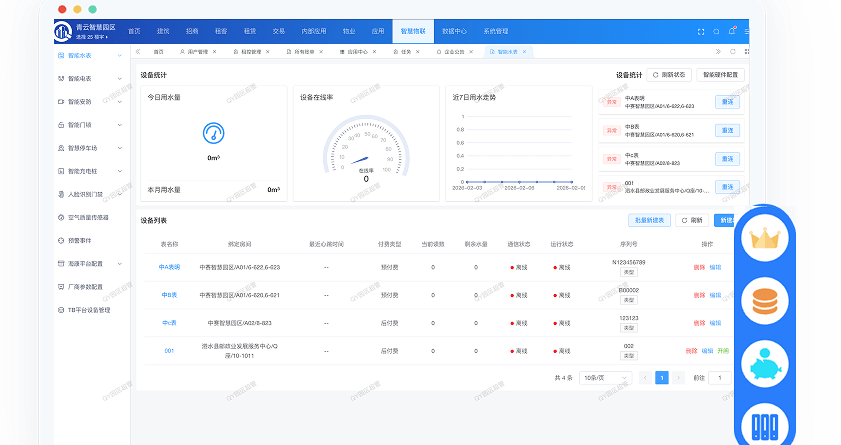Open the 首页 top menu
This screenshot has width=841, height=445.
[x=134, y=31]
